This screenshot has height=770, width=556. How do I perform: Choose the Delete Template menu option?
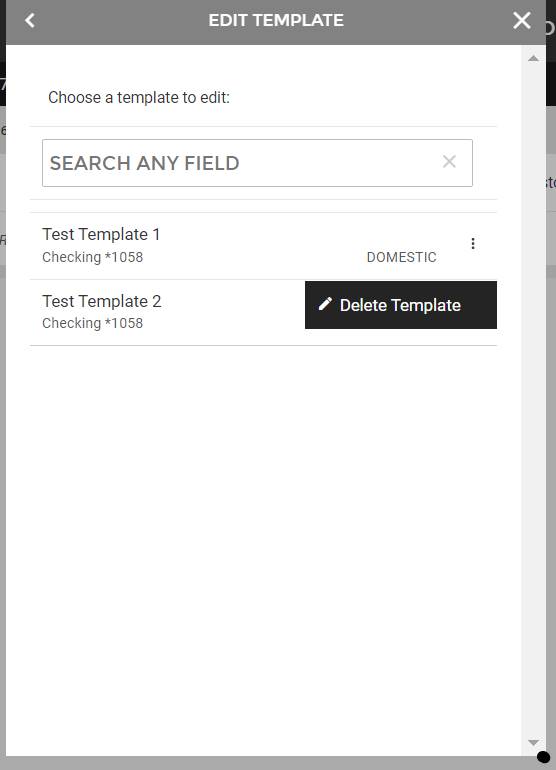[x=401, y=305]
